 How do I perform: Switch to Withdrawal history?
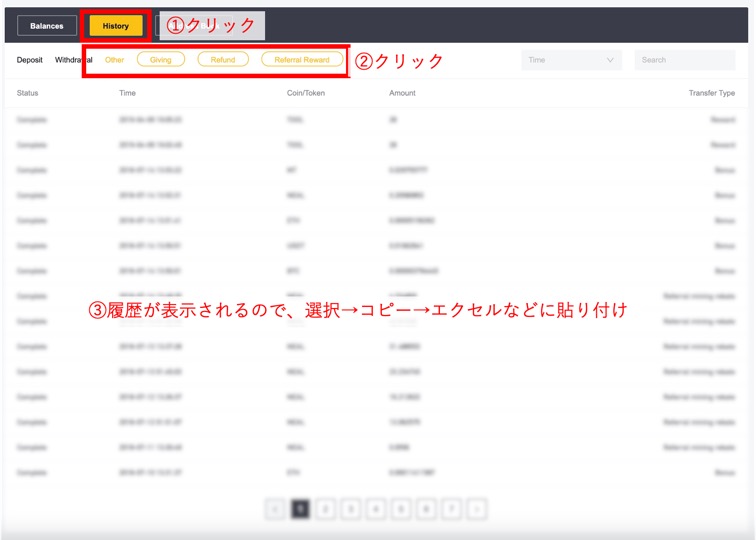pos(73,60)
